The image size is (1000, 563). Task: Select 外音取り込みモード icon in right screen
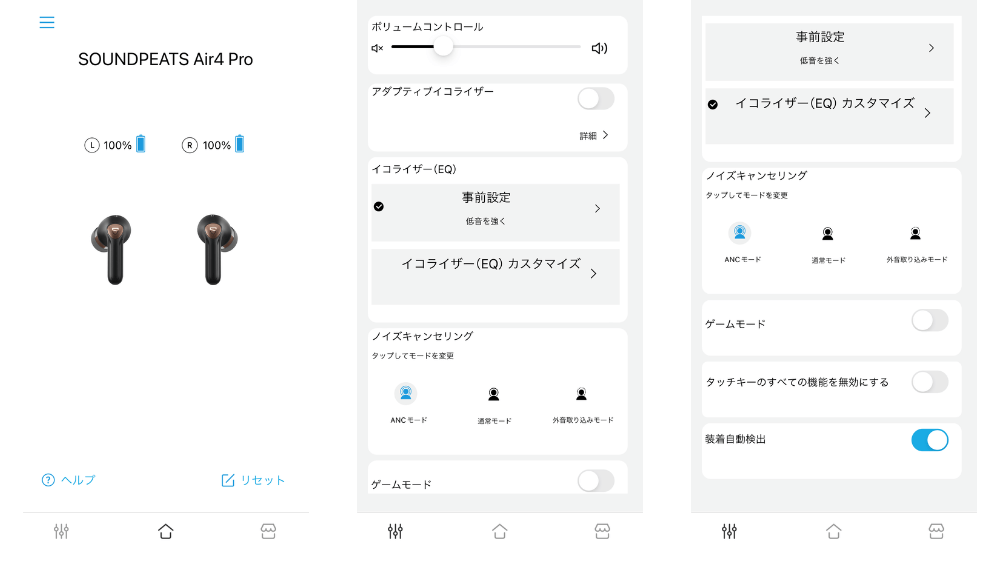coord(915,233)
